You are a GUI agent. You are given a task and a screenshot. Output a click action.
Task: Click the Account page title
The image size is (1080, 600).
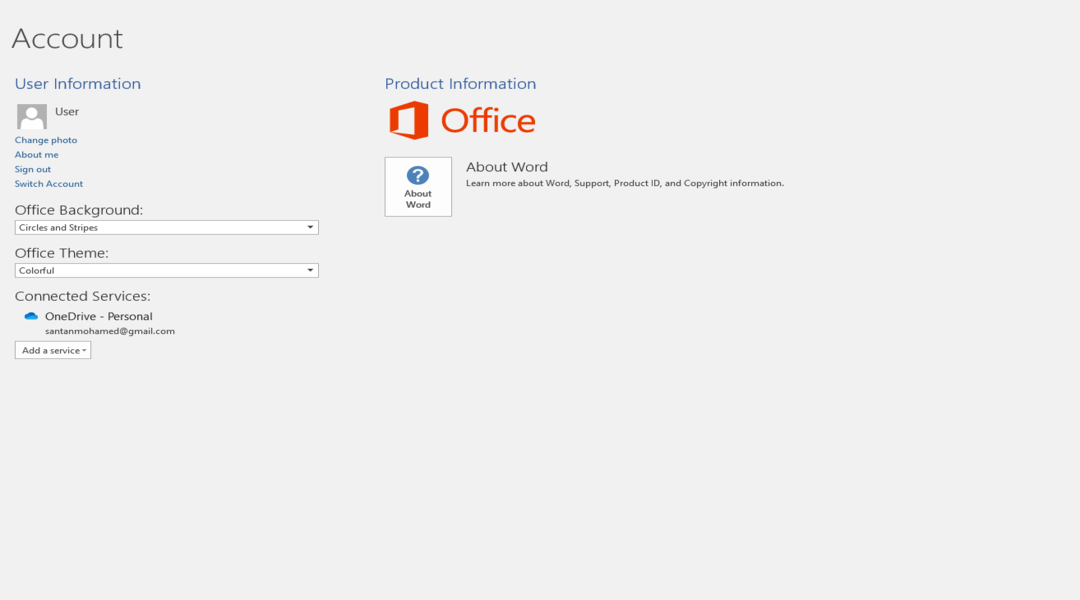click(68, 39)
